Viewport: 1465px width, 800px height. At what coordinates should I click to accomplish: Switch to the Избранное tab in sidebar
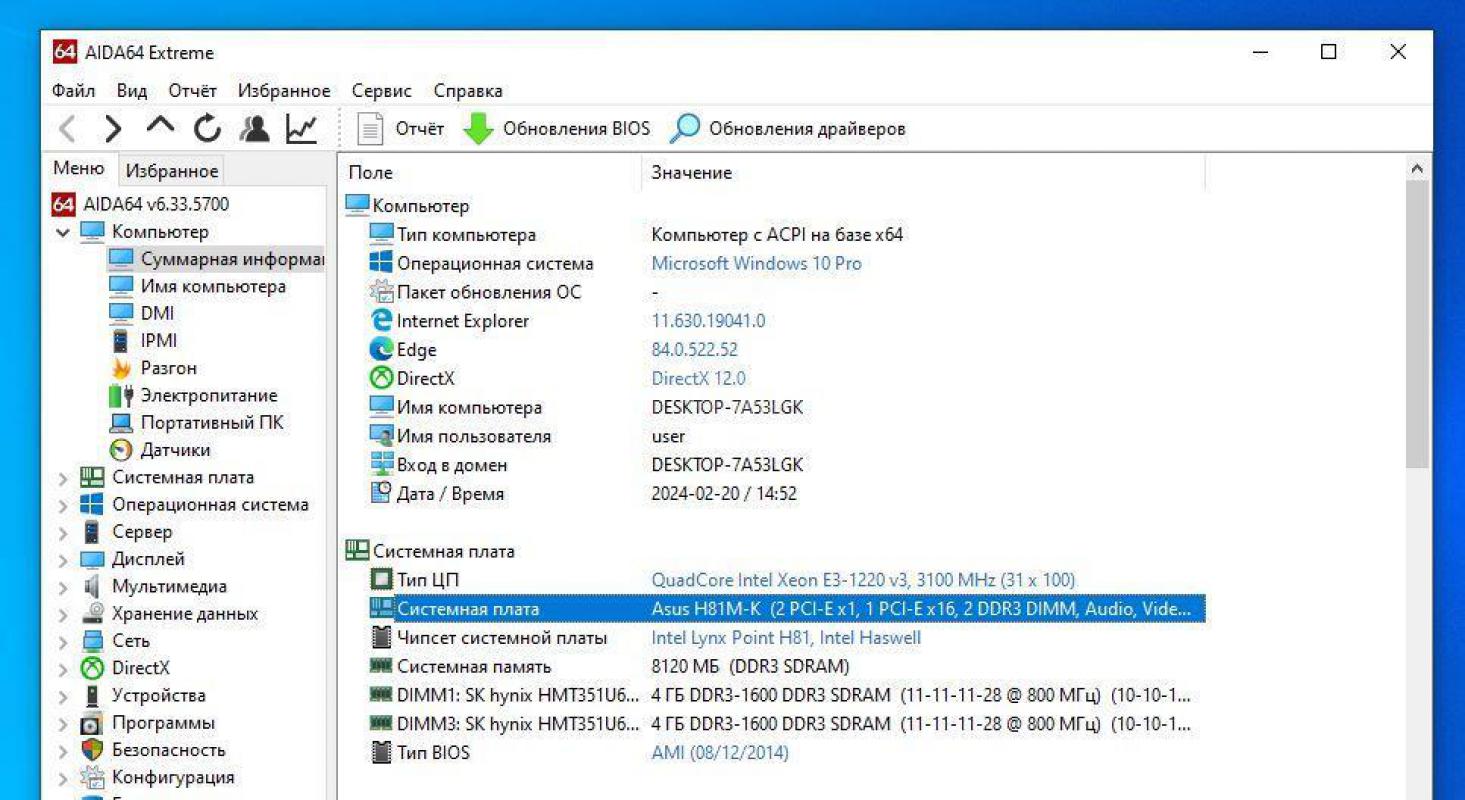172,171
